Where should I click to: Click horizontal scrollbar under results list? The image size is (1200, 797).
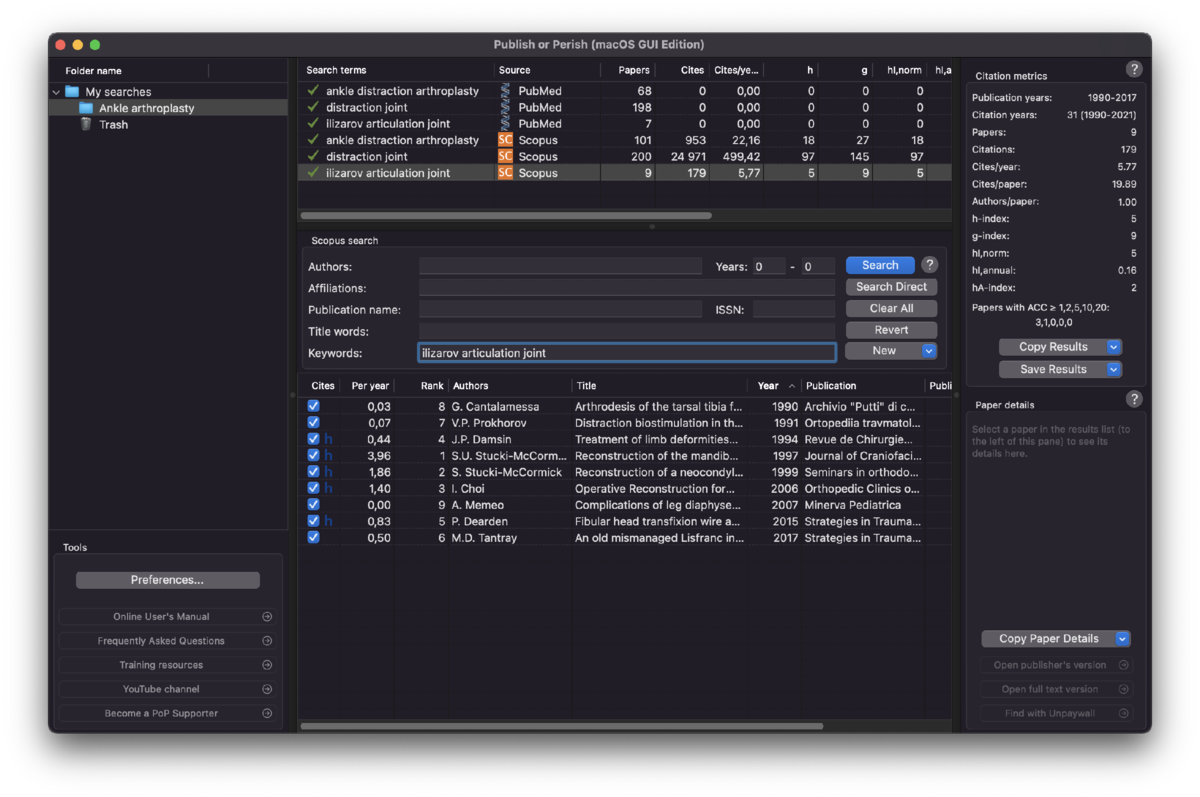pyautogui.click(x=562, y=726)
